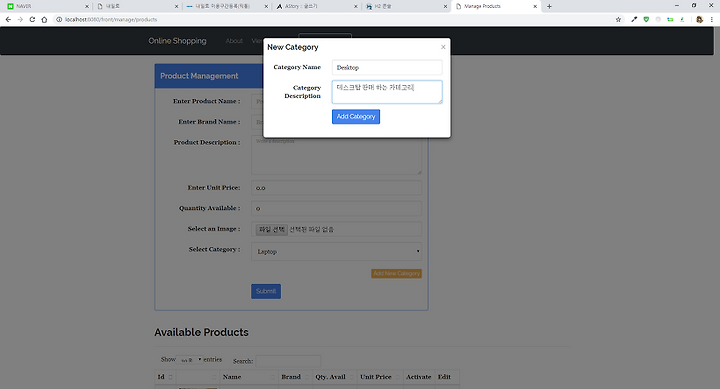This screenshot has width=720, height=389.
Task: Go forward in browser history
Action: (x=20, y=19)
